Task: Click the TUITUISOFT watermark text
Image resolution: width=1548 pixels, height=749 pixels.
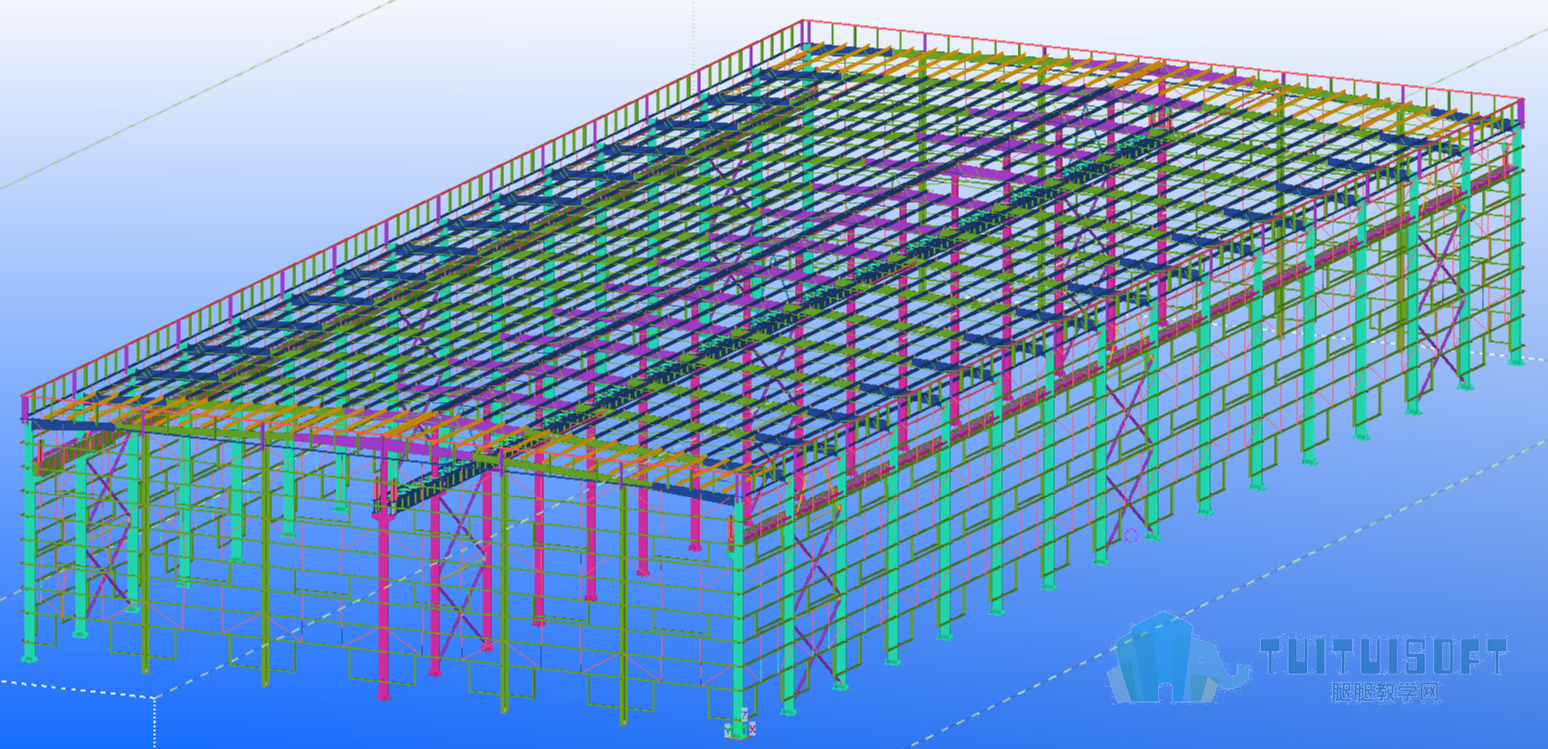Action: (x=1382, y=658)
